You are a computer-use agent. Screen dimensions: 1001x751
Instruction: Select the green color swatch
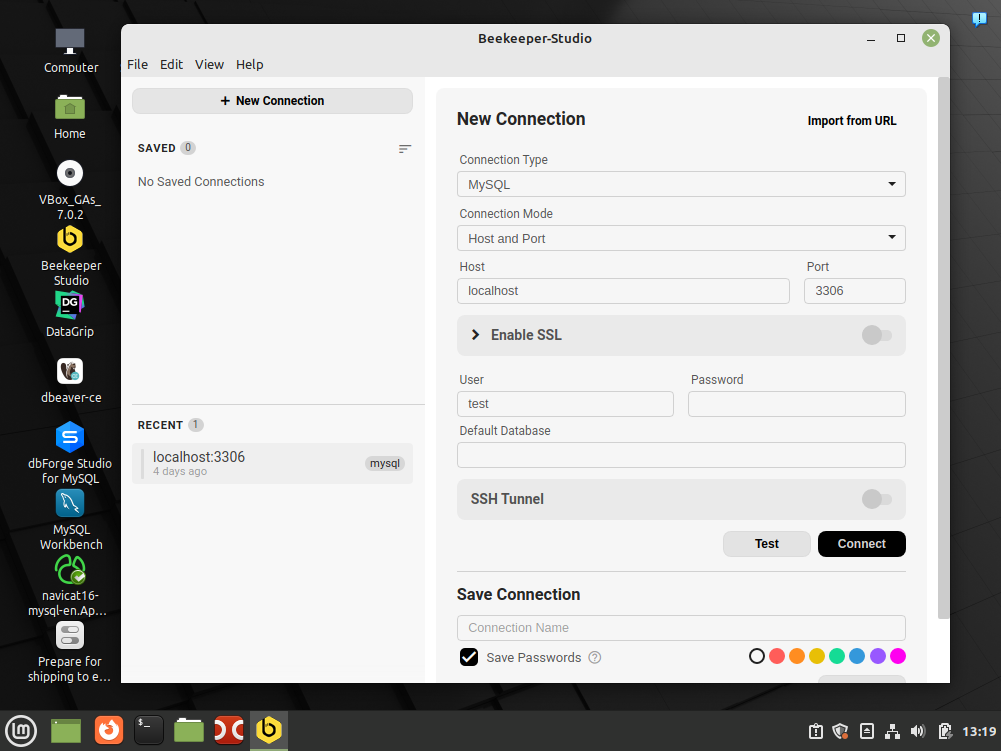click(x=837, y=656)
